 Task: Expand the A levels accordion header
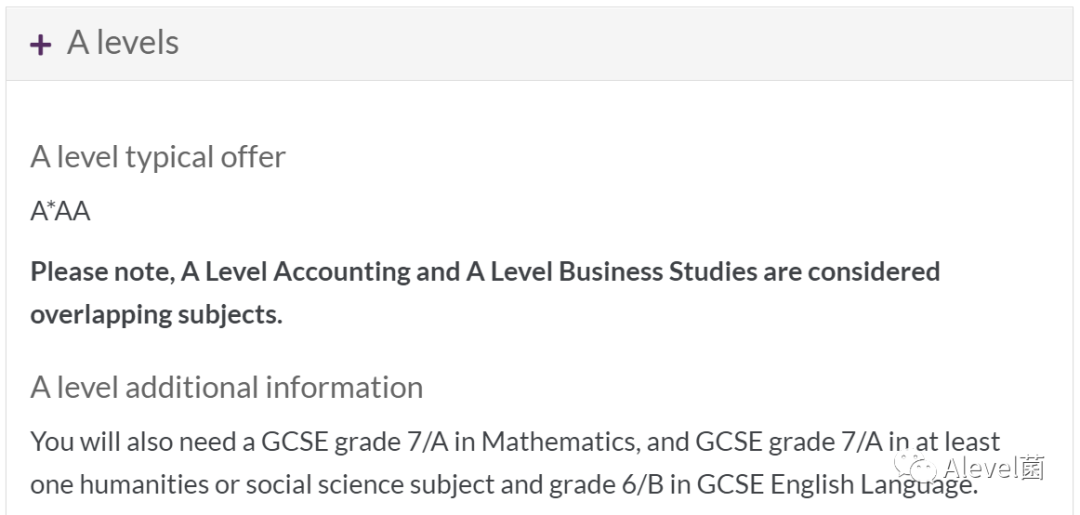(x=539, y=44)
